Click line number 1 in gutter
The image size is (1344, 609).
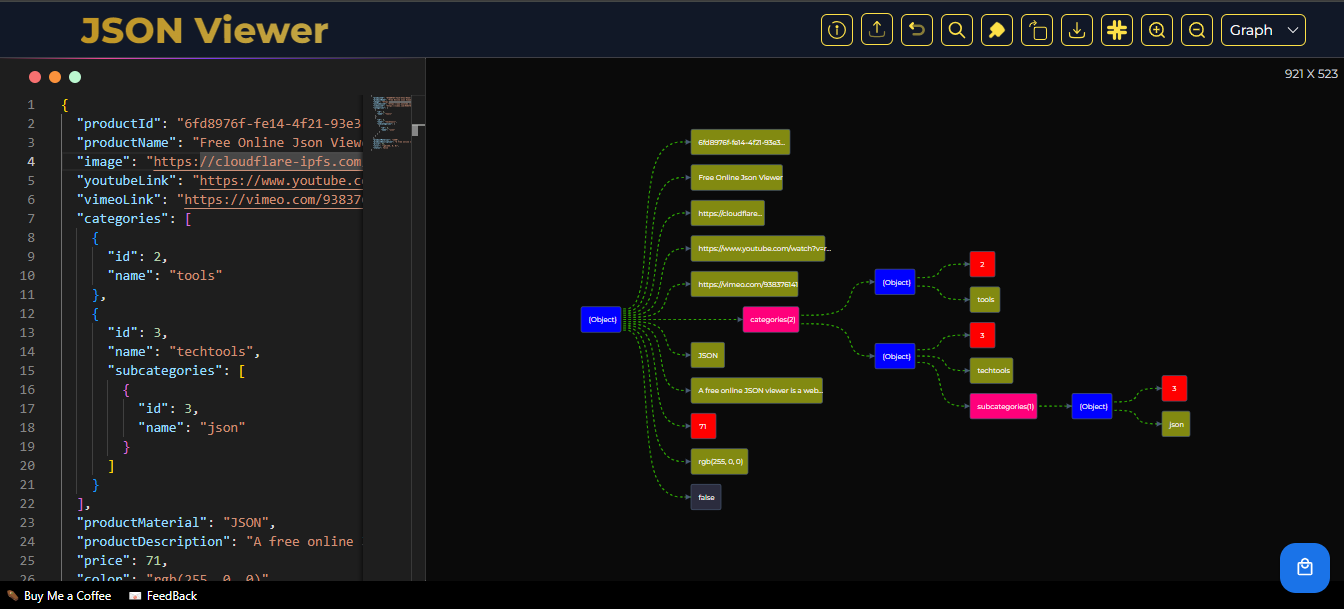[31, 104]
